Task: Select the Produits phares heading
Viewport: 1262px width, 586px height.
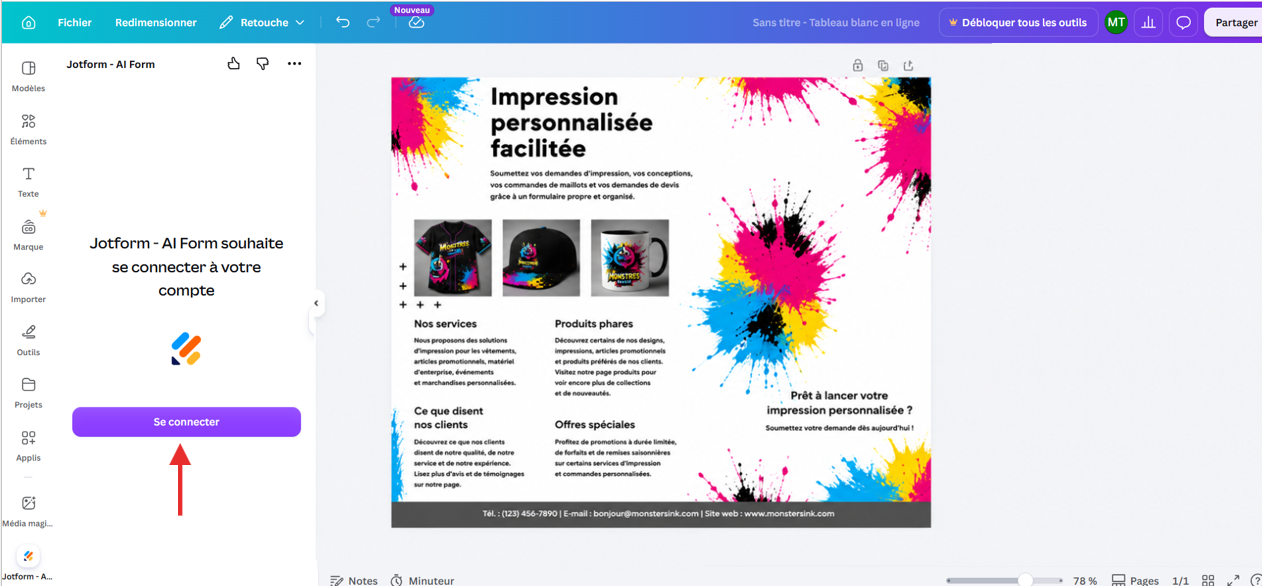Action: 594,324
